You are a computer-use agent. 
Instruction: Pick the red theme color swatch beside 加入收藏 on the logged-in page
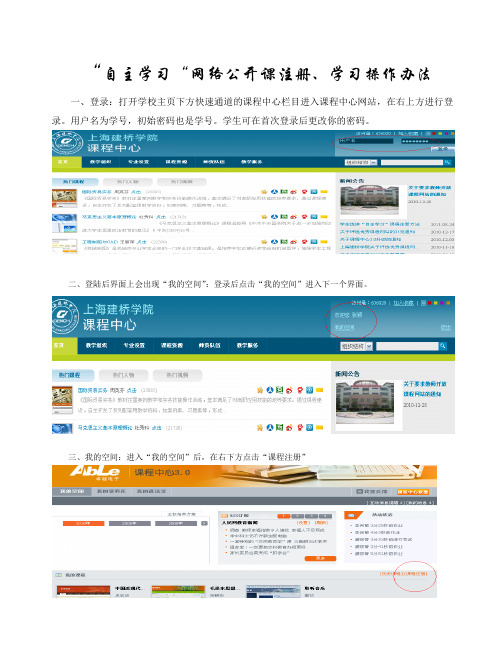[430, 303]
